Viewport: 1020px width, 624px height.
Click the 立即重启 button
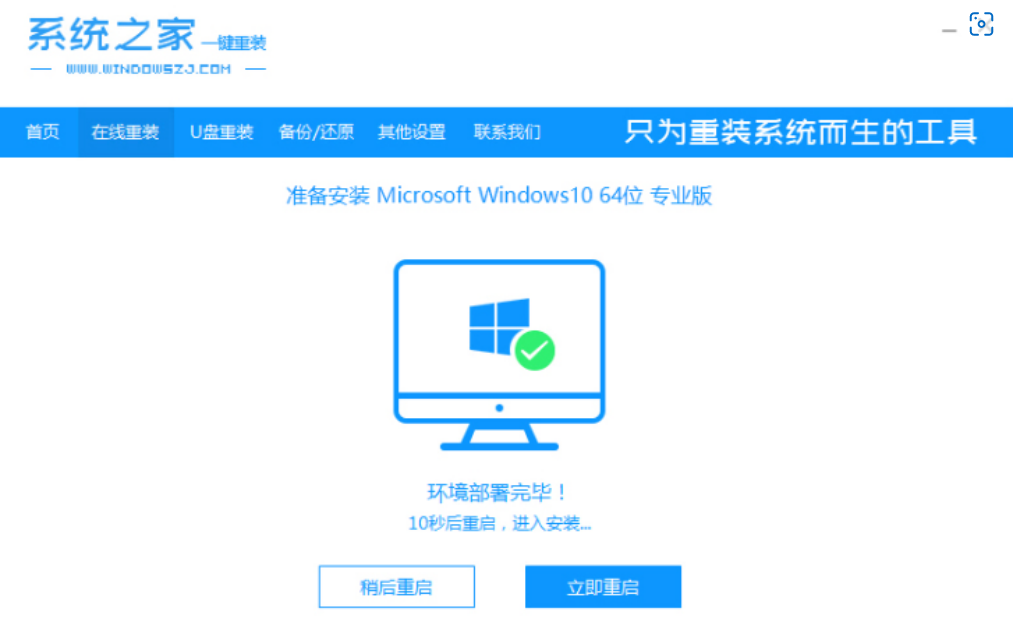tap(603, 587)
